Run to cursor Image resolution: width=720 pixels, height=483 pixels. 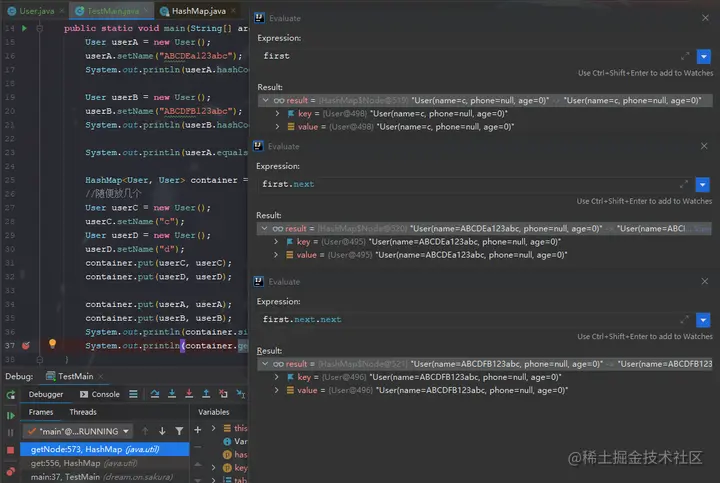click(x=241, y=394)
